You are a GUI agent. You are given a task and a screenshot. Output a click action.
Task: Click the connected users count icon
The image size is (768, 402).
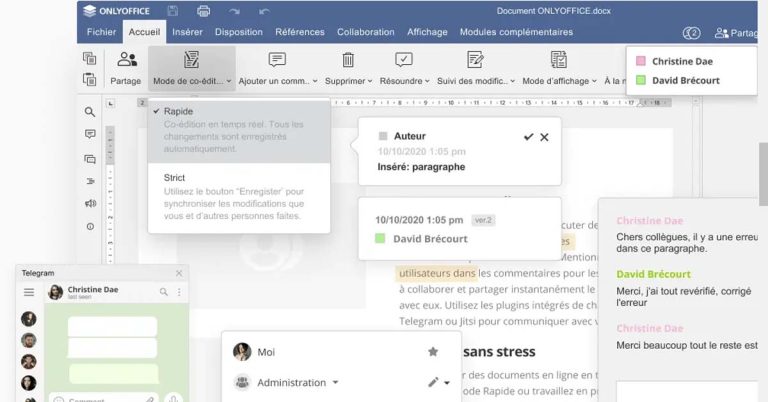tap(692, 33)
